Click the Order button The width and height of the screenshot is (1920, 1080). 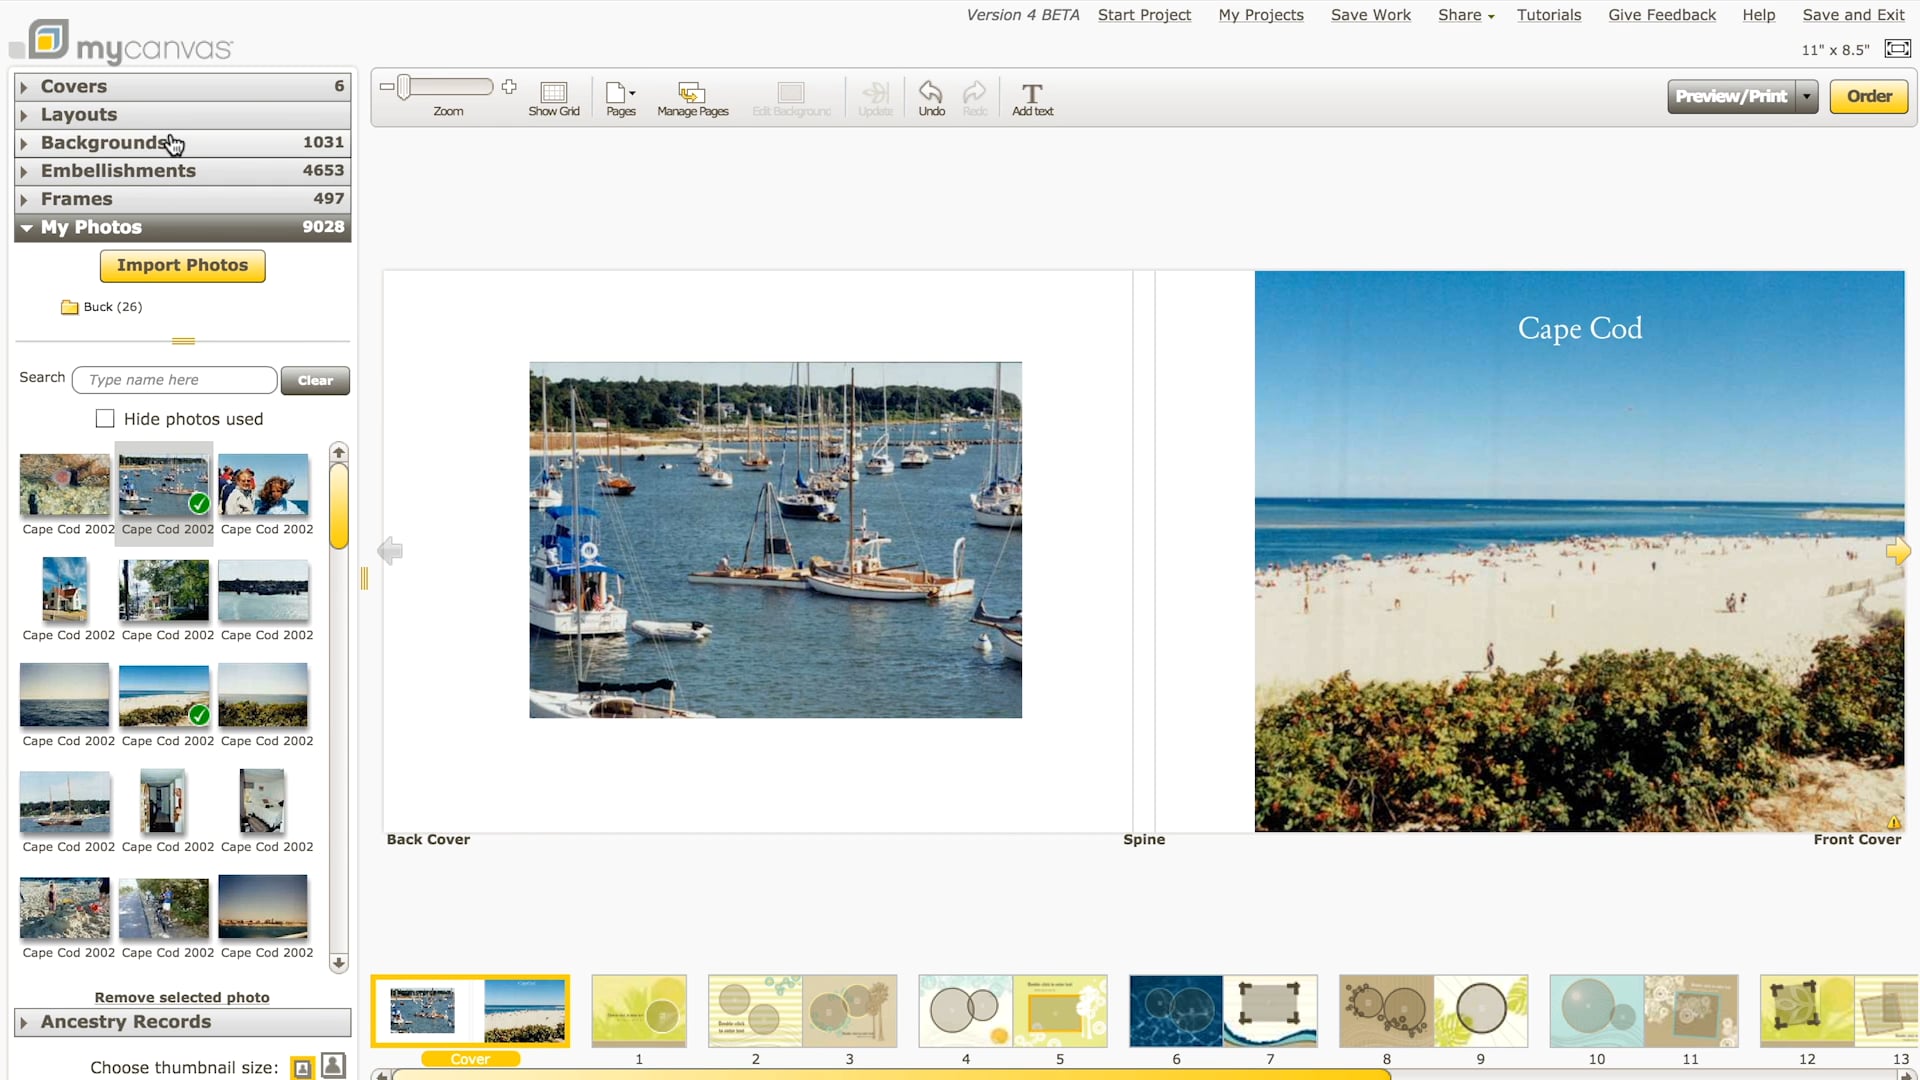(x=1868, y=96)
